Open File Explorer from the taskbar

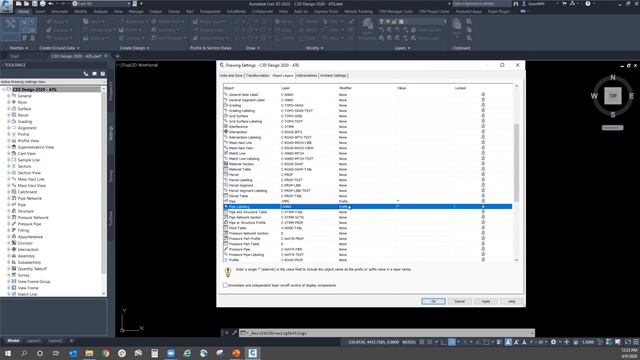coord(89,353)
